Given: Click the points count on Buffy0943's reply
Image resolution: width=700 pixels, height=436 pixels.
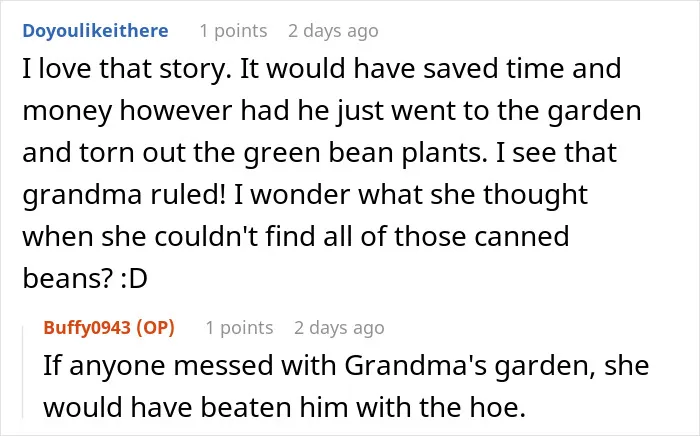Looking at the screenshot, I should [x=239, y=328].
